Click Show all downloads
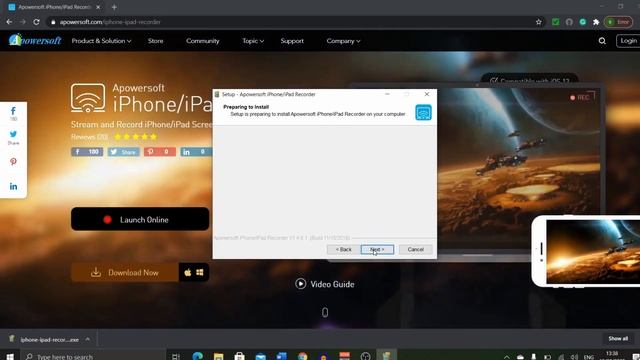 [618, 339]
